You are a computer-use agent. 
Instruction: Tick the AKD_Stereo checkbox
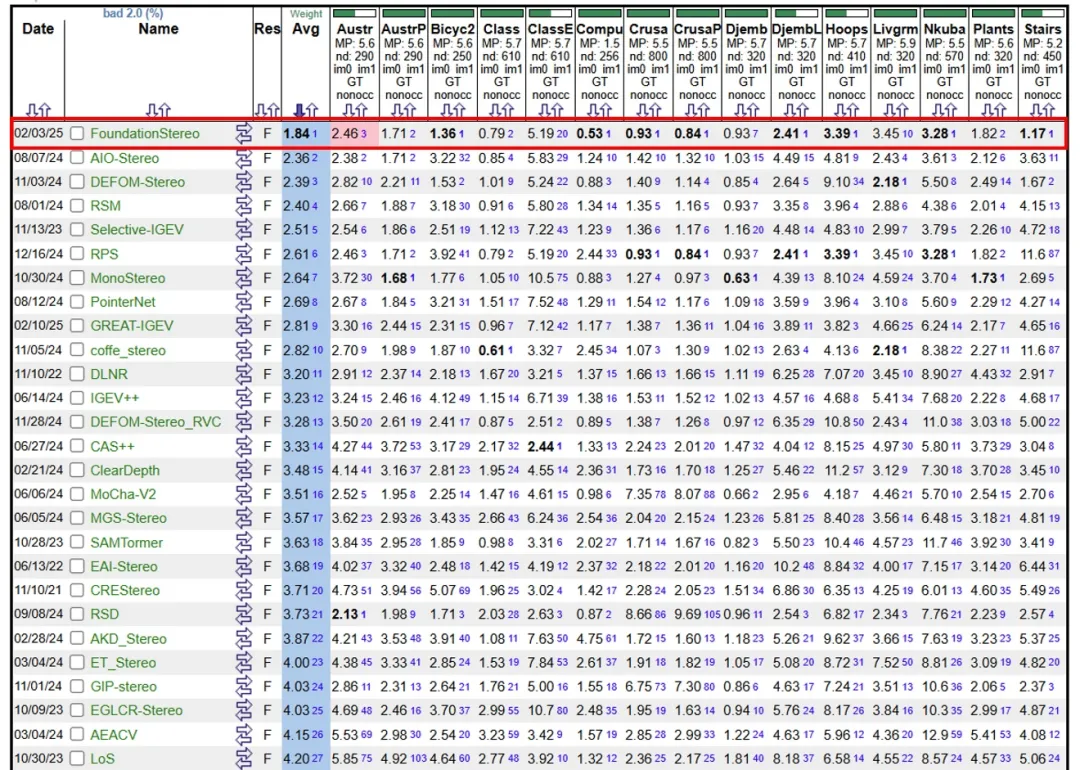(77, 638)
